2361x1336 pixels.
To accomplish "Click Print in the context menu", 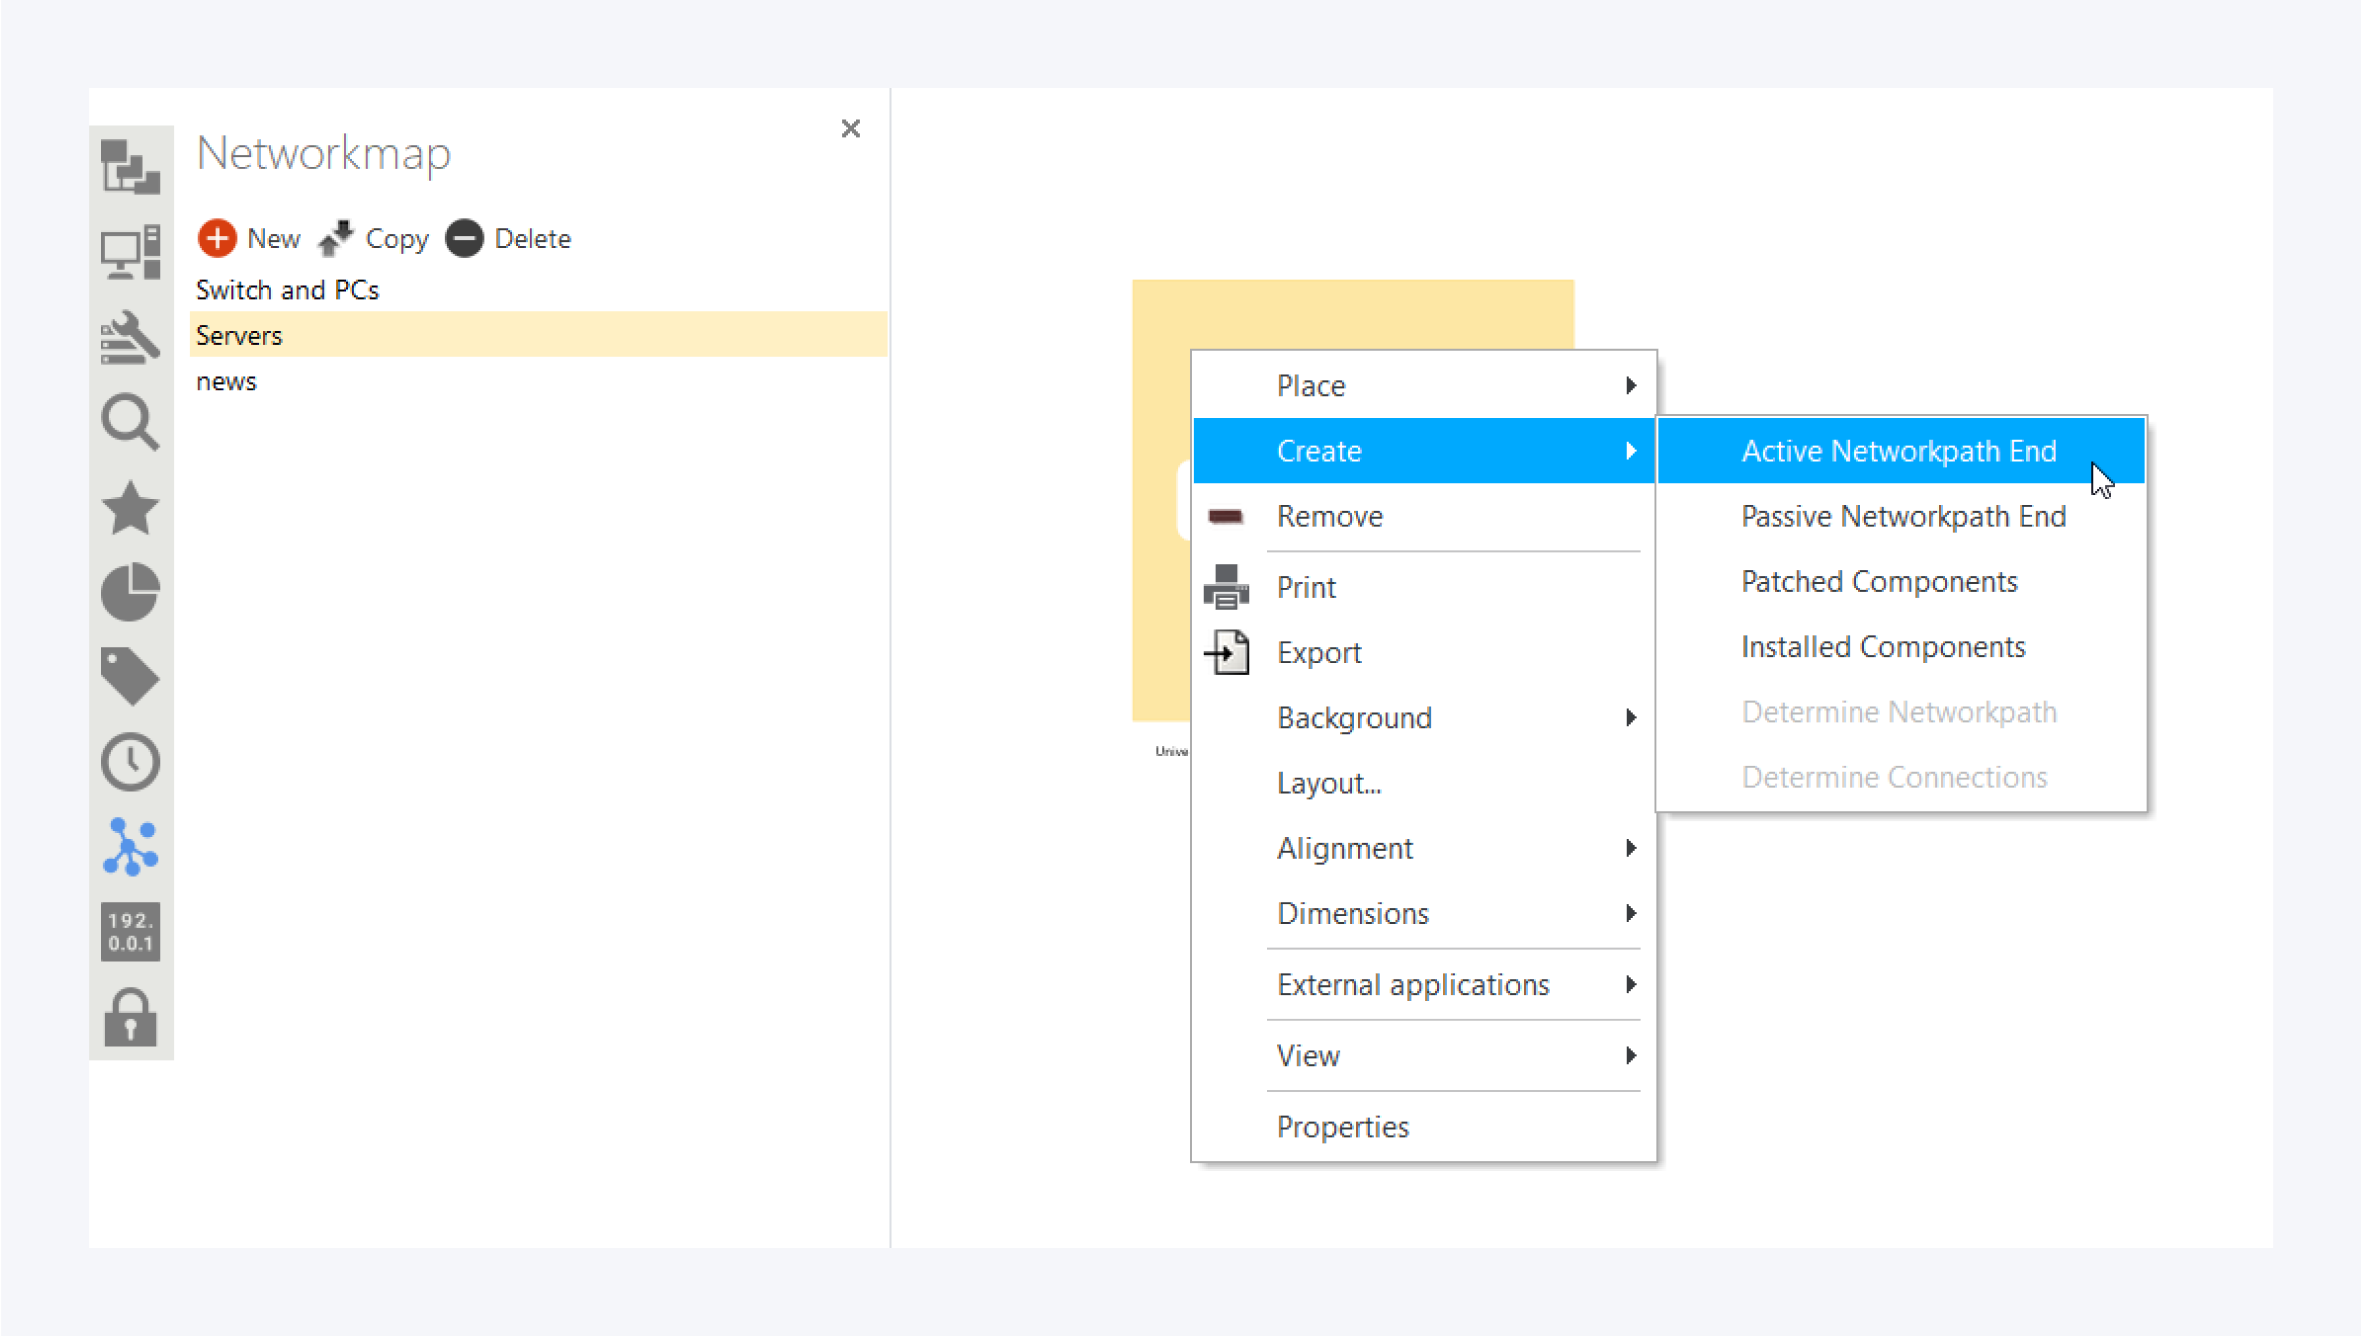I will click(1305, 587).
